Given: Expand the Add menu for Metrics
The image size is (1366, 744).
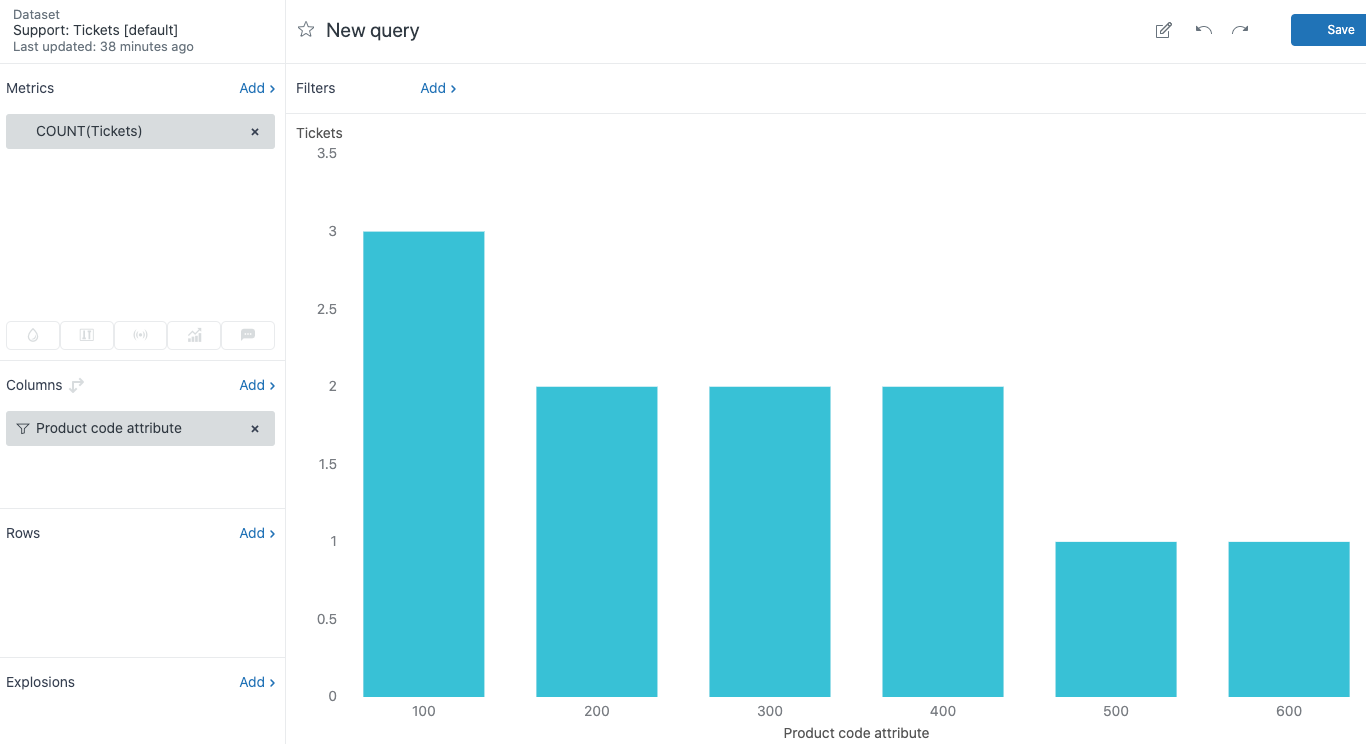Looking at the screenshot, I should tap(257, 88).
